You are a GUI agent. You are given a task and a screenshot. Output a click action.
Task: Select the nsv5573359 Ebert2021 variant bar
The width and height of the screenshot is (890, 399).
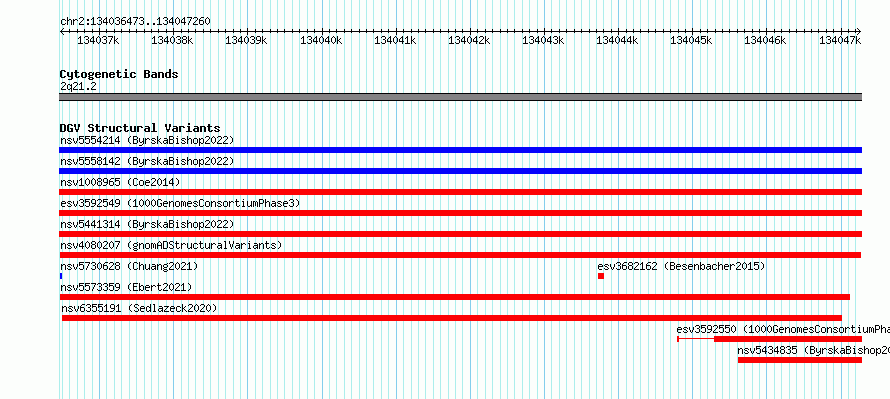[455, 297]
